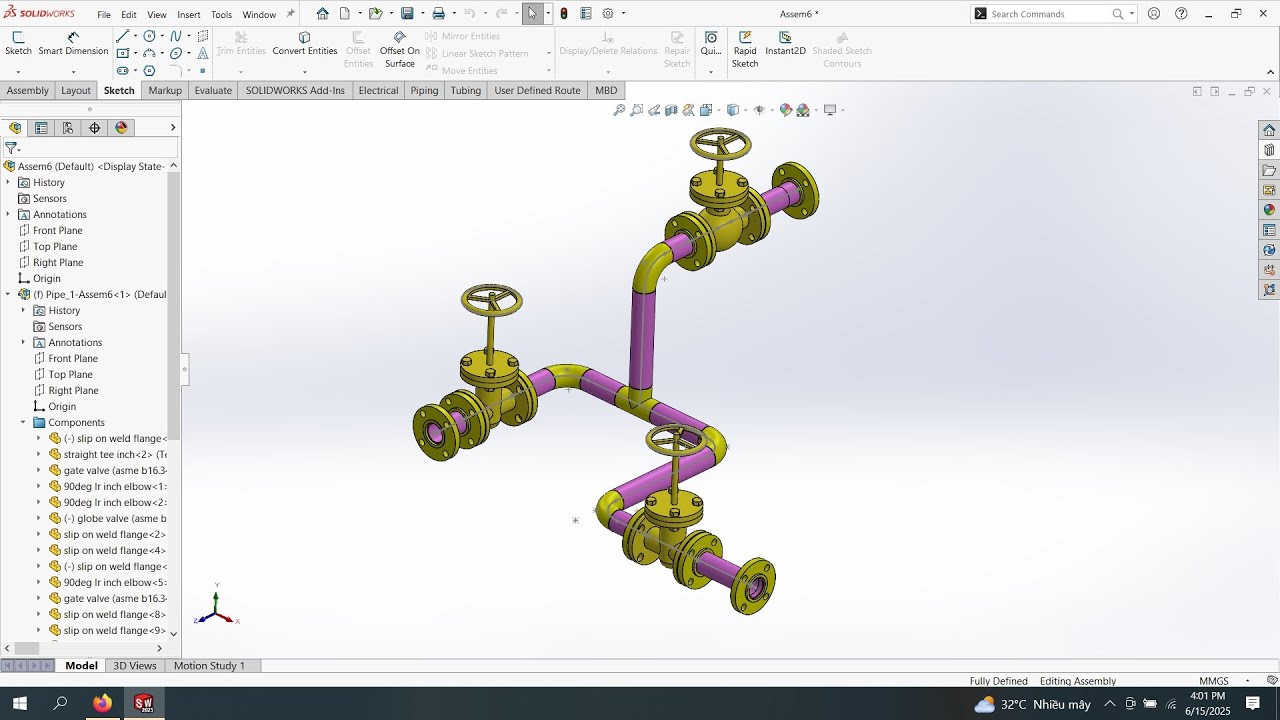Switch to the PropertyManager tab
Image resolution: width=1280 pixels, height=720 pixels.
(41, 128)
